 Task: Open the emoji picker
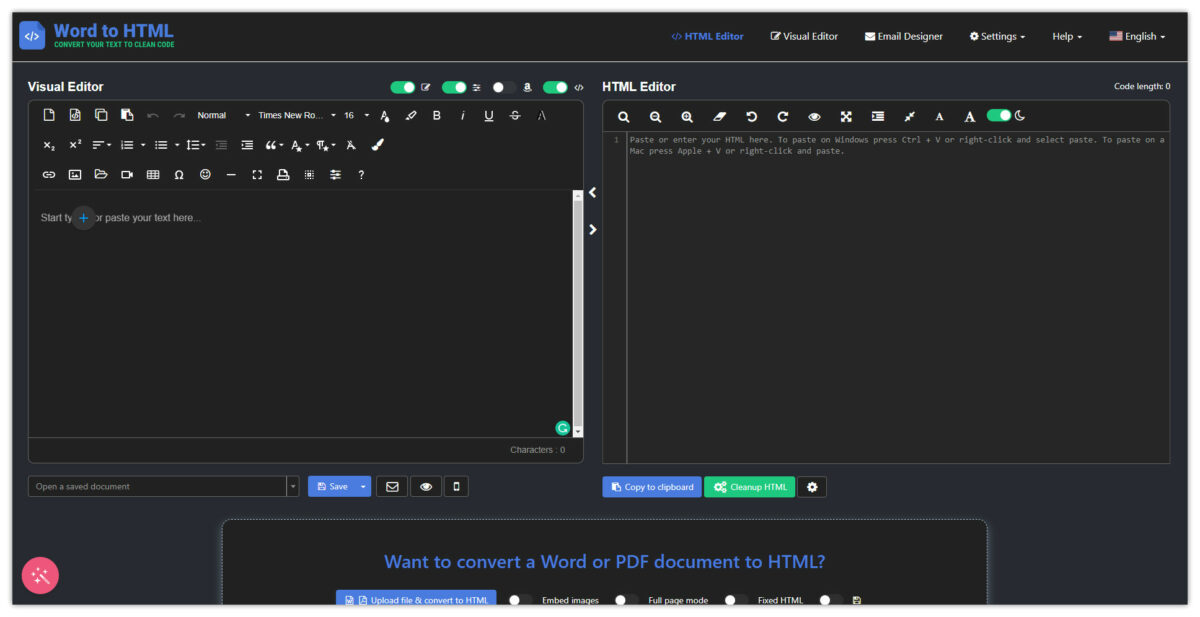click(205, 175)
